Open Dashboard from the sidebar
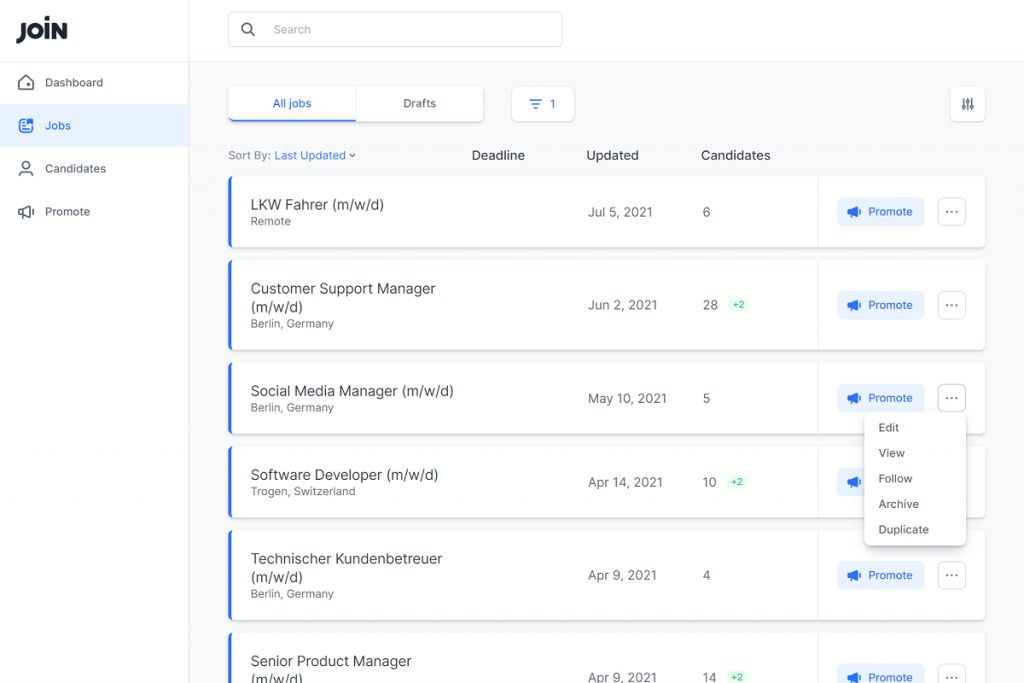Image resolution: width=1024 pixels, height=683 pixels. point(73,83)
